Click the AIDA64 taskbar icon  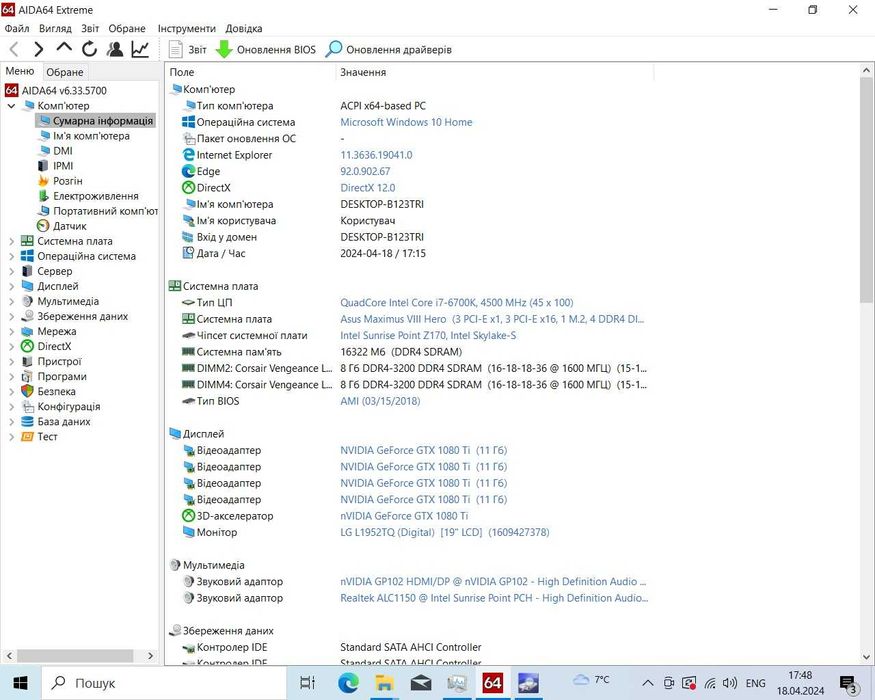tap(492, 683)
